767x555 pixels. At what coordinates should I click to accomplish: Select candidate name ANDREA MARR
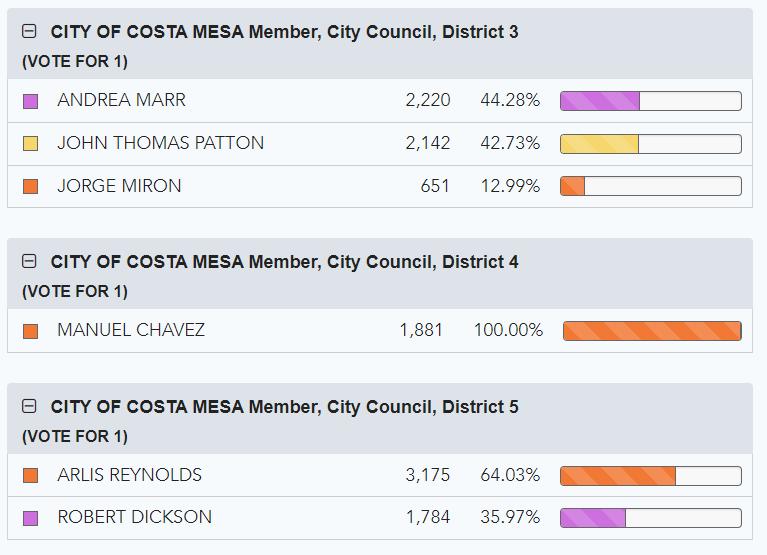121,100
